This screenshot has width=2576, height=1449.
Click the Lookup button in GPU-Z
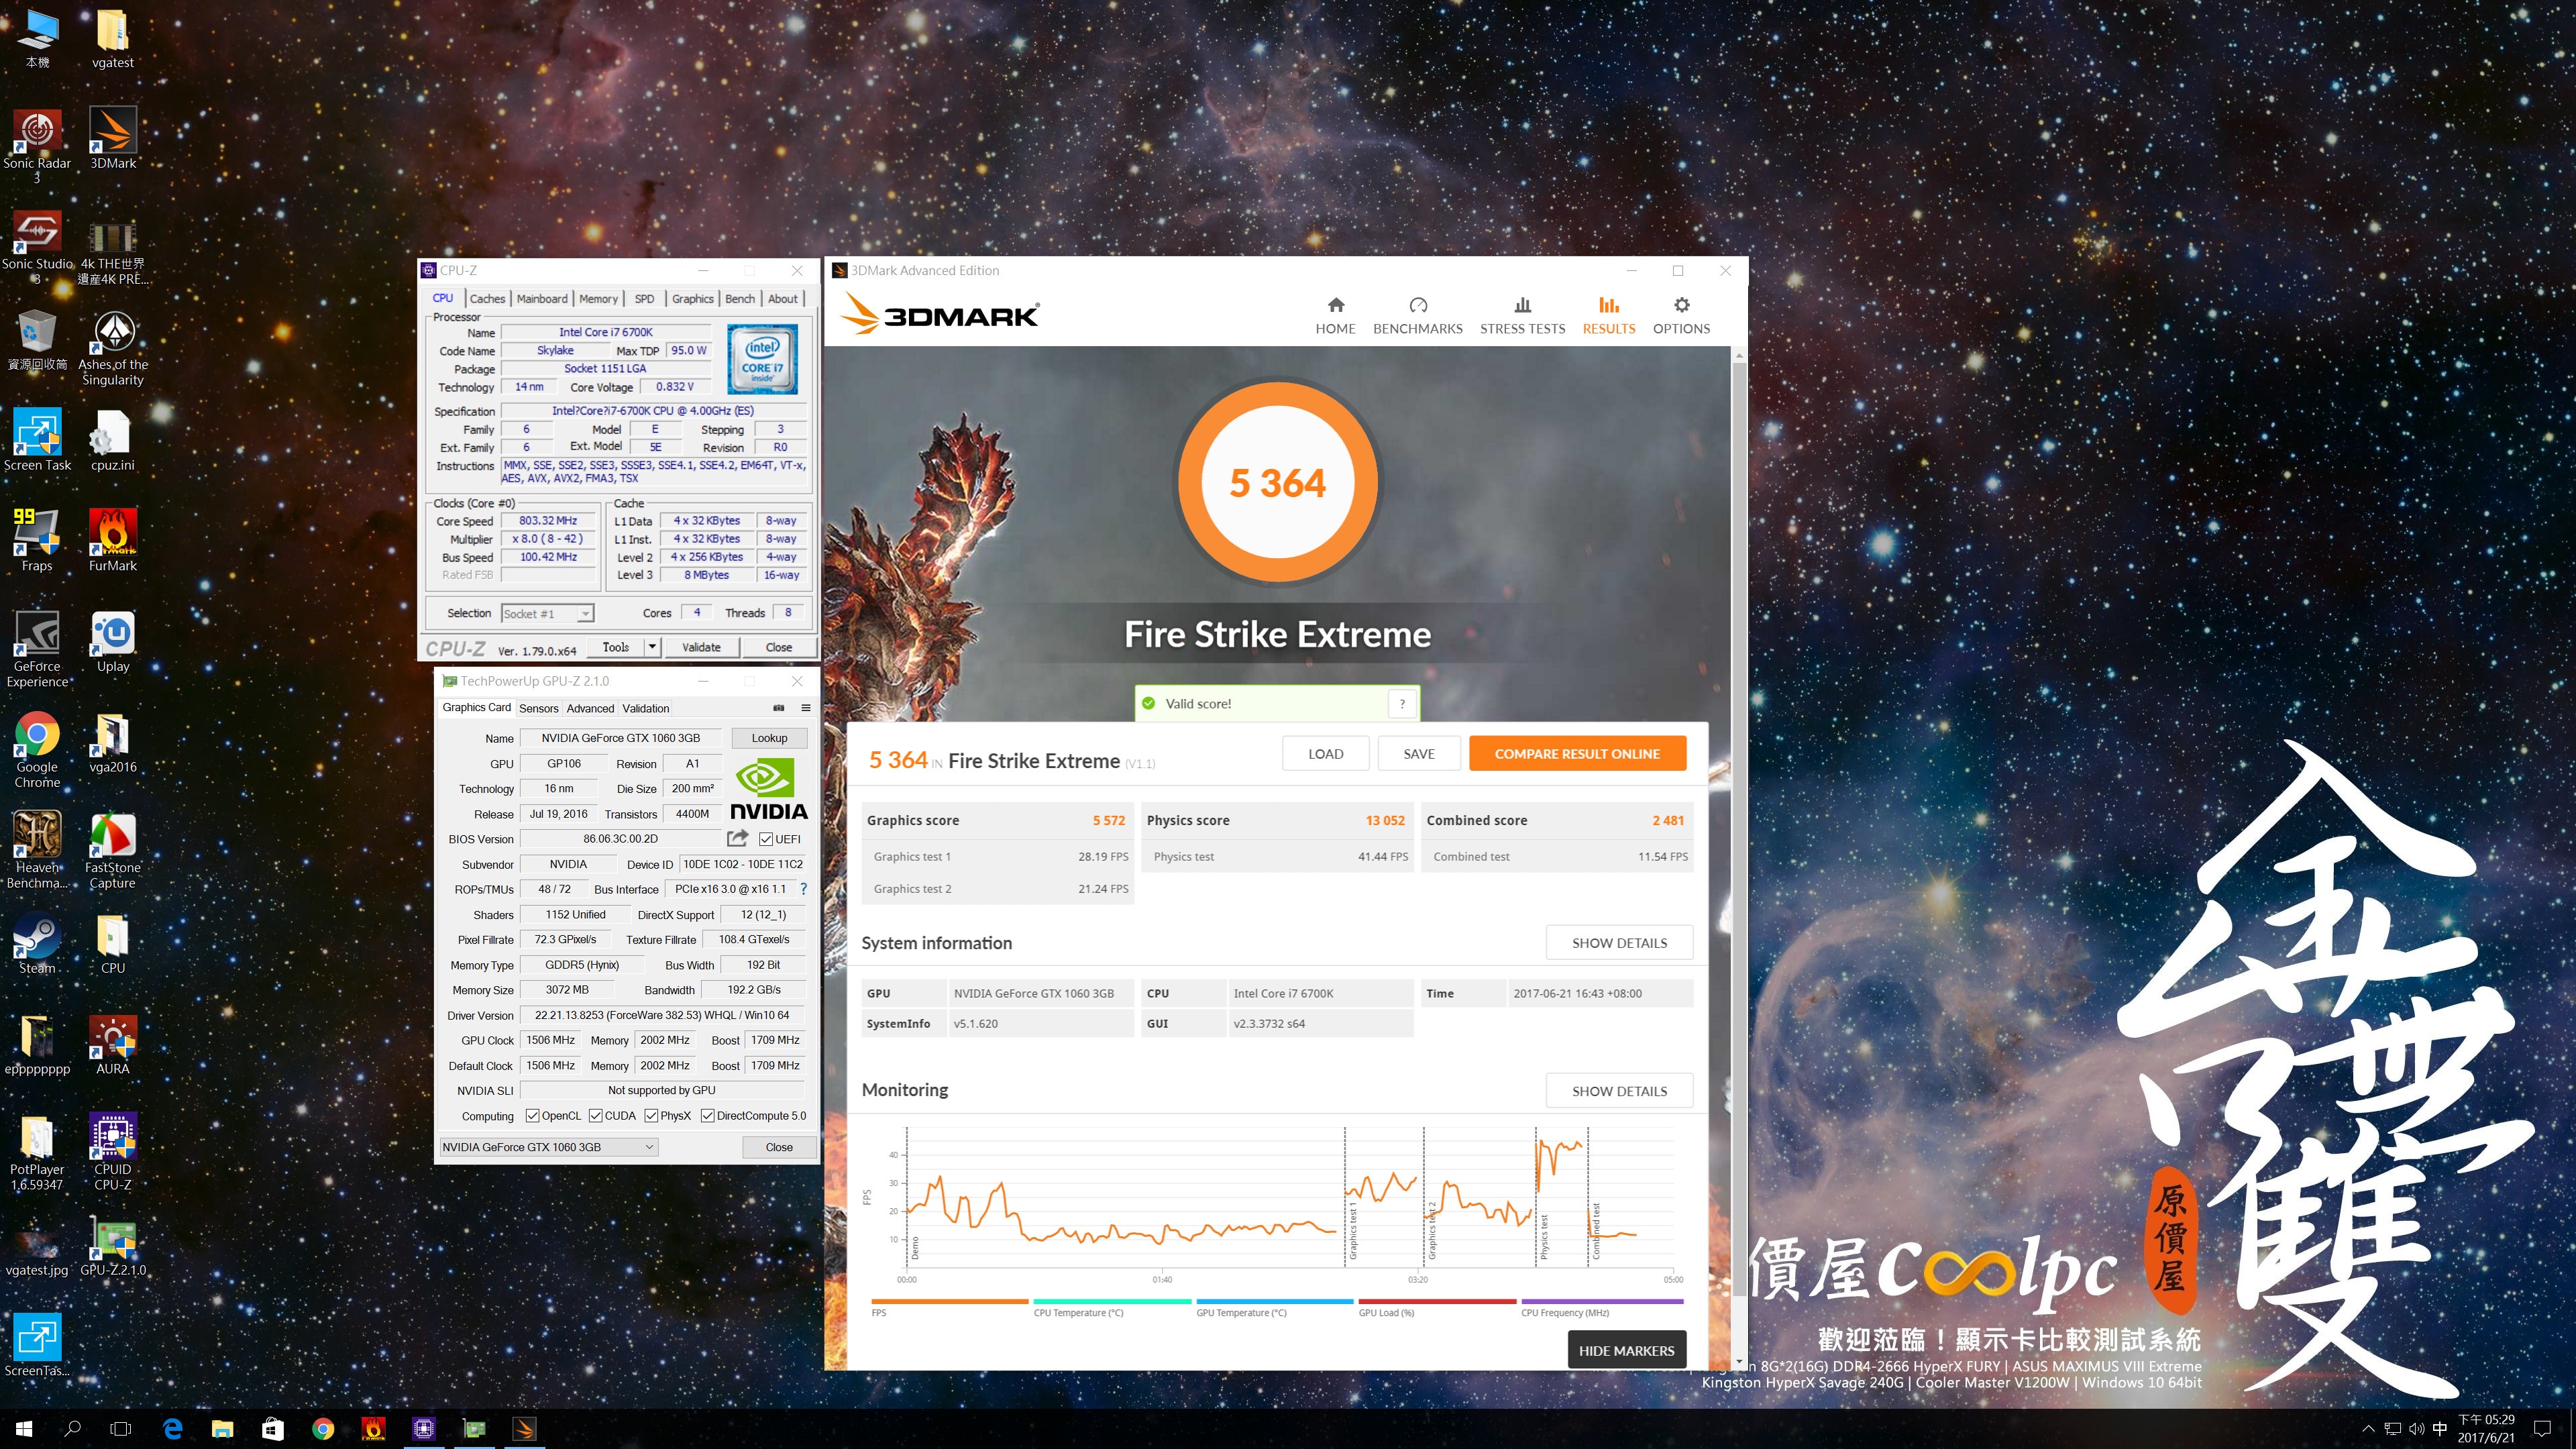coord(769,737)
